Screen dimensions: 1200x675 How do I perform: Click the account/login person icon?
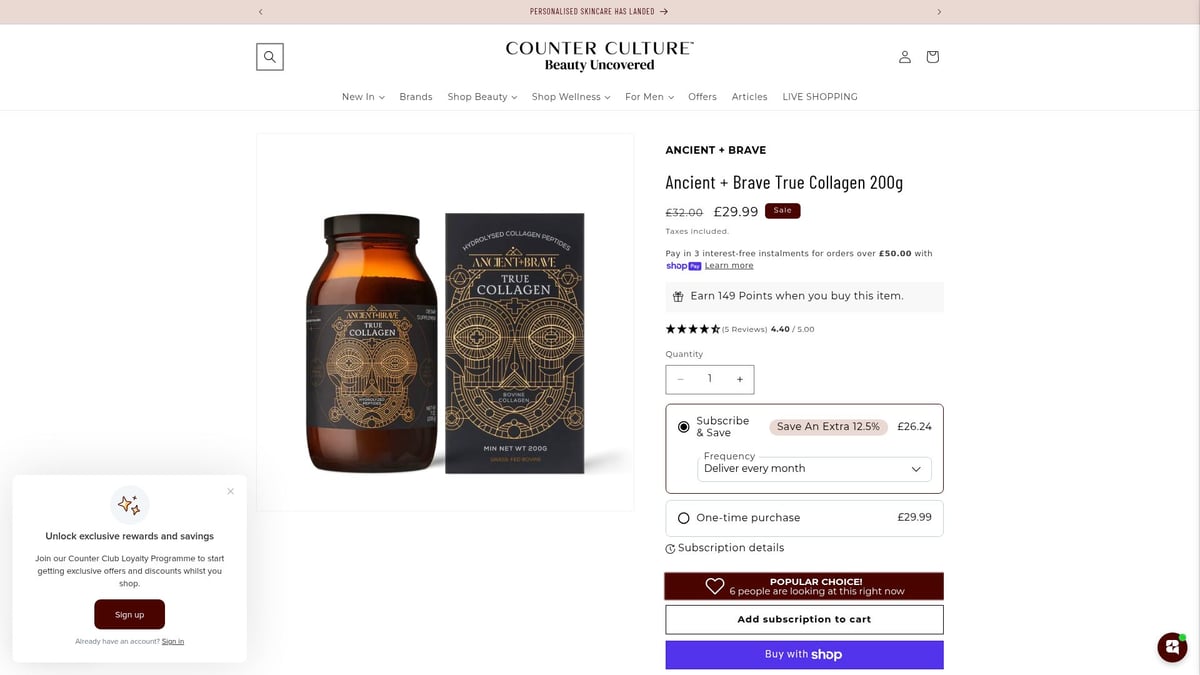(904, 57)
